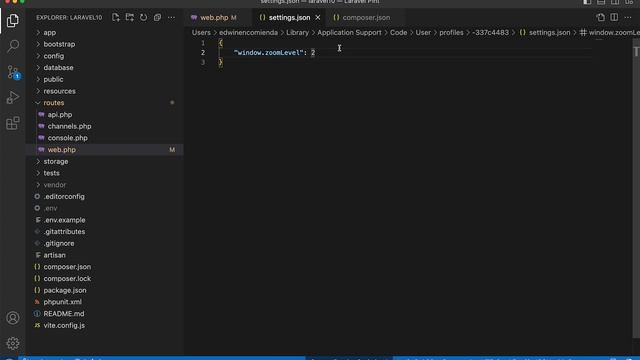Close the settings.json tab

(318, 18)
